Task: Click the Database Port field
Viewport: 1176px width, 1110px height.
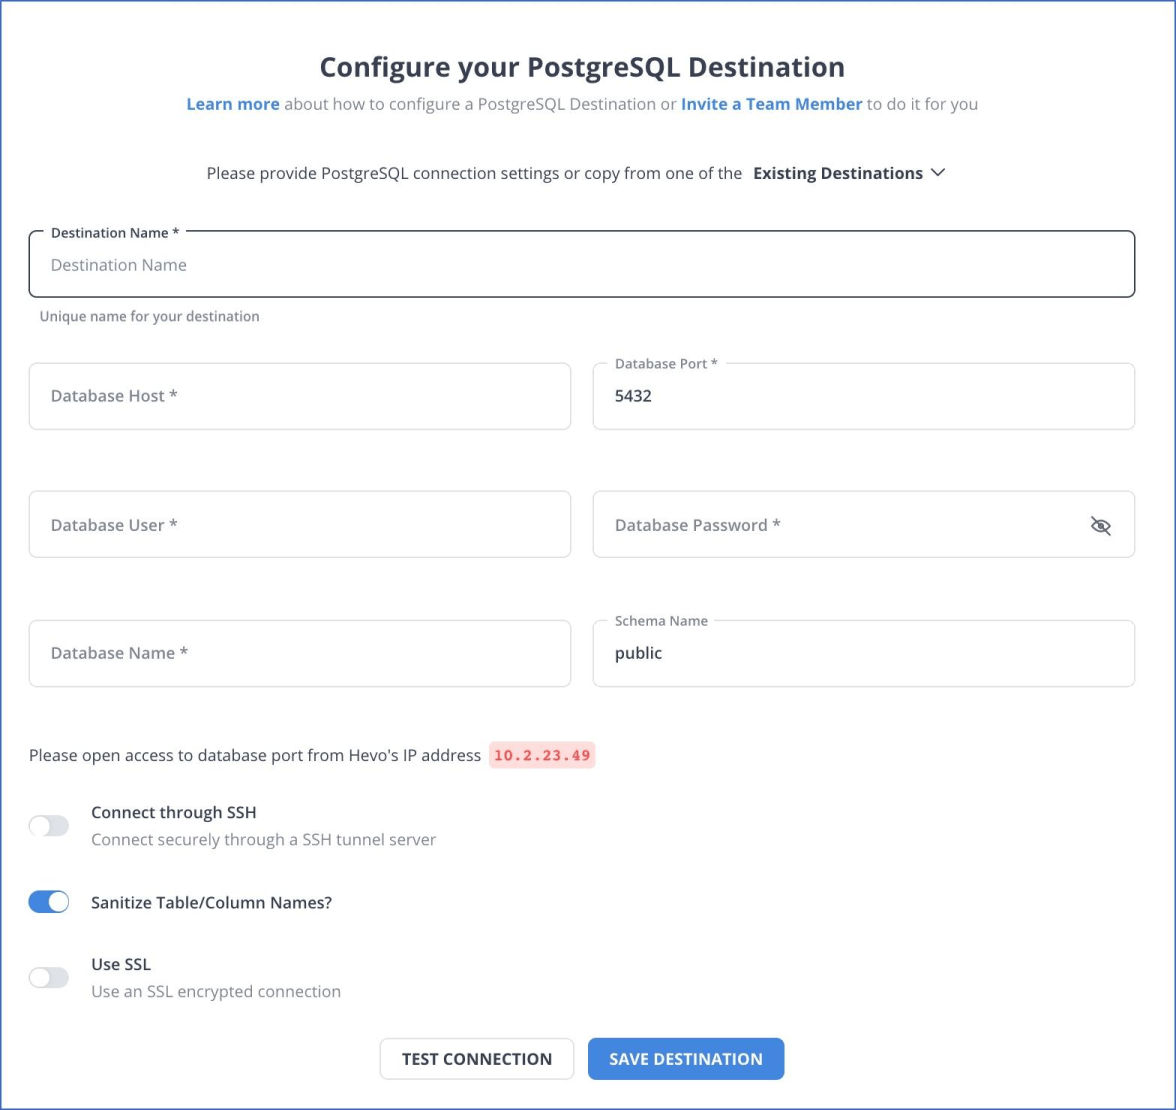Action: point(863,396)
